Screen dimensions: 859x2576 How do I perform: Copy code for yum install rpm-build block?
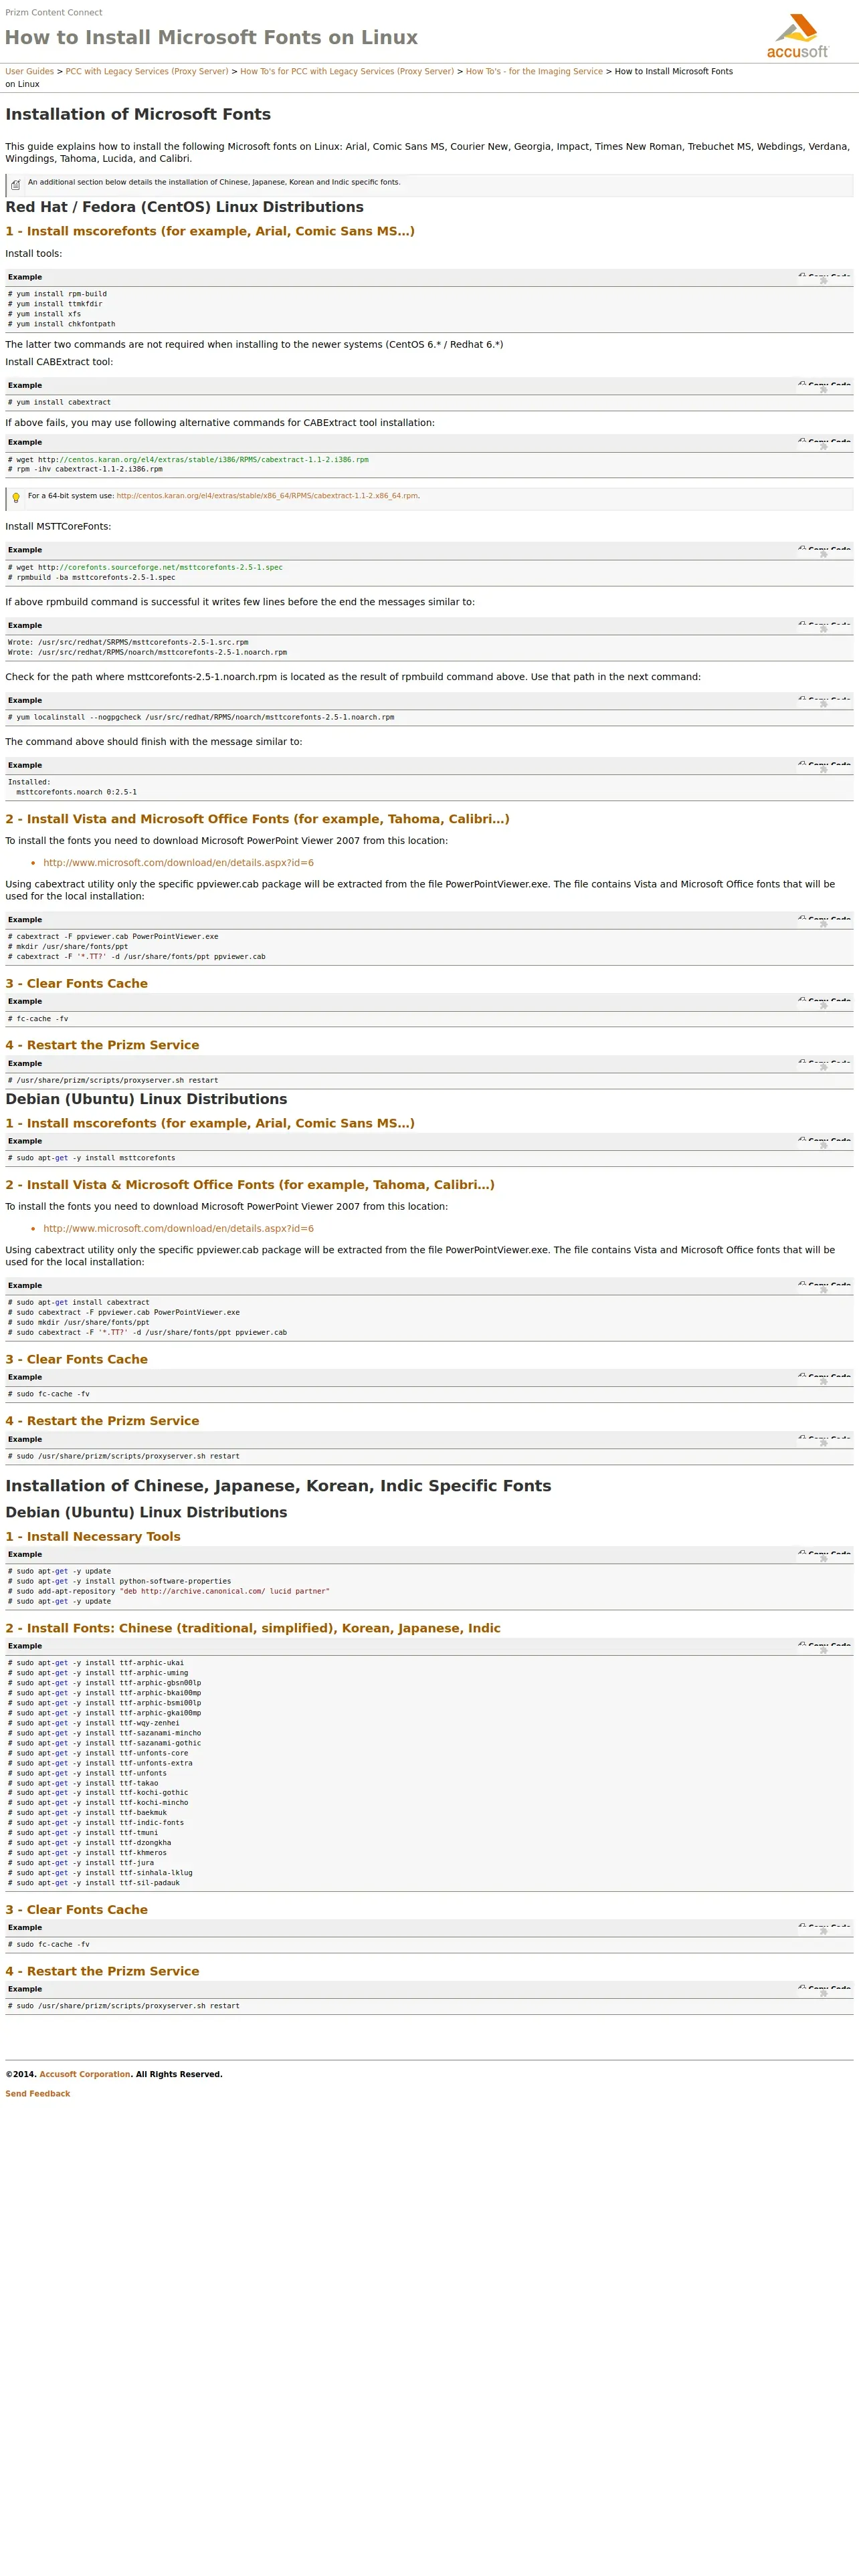[824, 277]
